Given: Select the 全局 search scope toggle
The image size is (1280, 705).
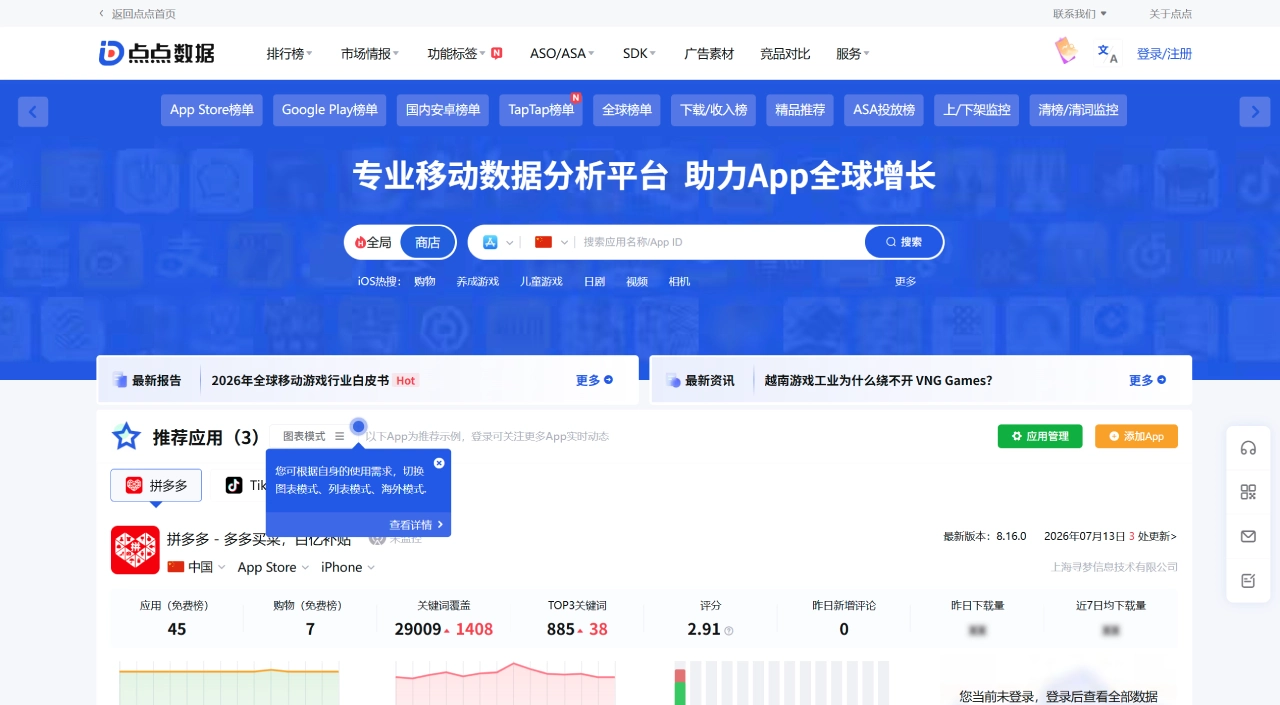Looking at the screenshot, I should click(x=373, y=242).
